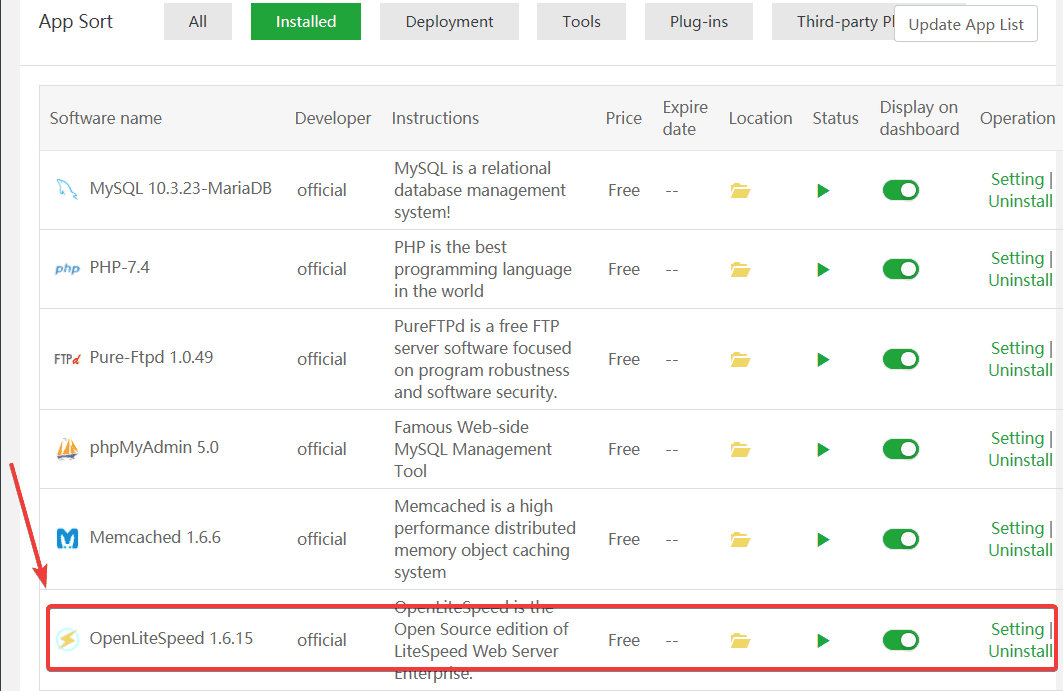1063x691 pixels.
Task: Disable PHP-7.4 dashboard display toggle
Action: click(x=900, y=269)
